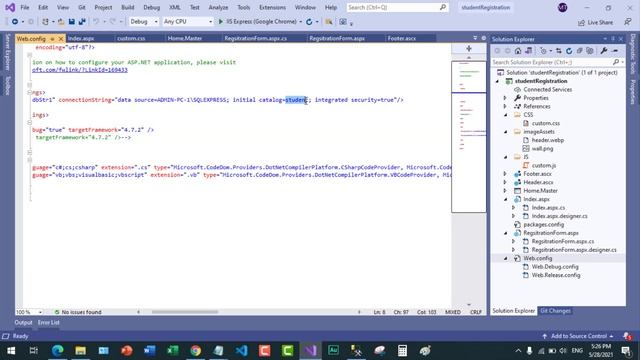640x360 pixels.
Task: Switch to the Footer.ascx editor tab
Action: point(402,38)
